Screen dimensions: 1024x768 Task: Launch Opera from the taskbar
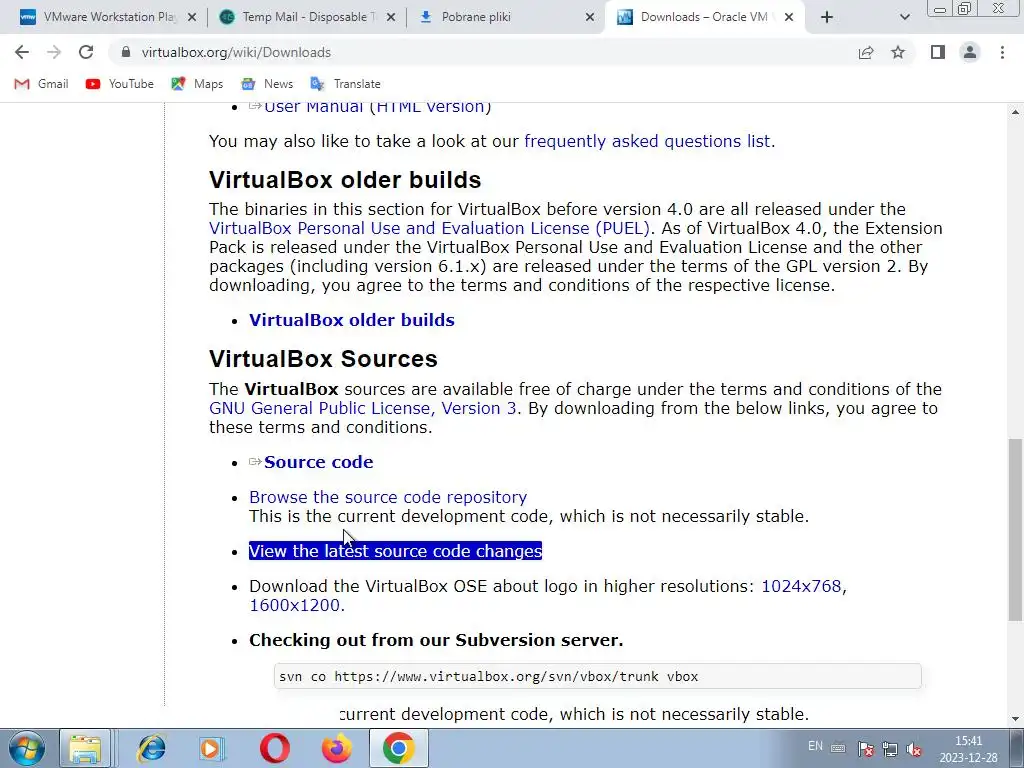pos(274,748)
